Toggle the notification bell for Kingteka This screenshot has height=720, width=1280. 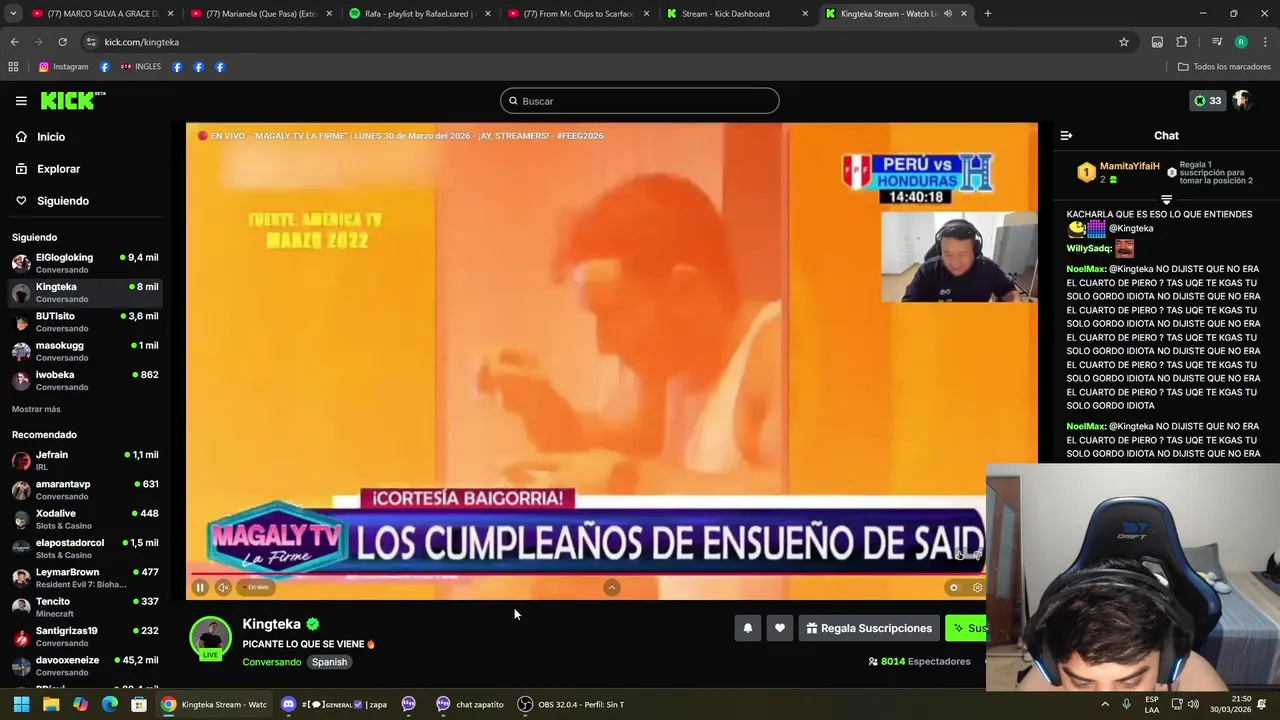coord(747,628)
